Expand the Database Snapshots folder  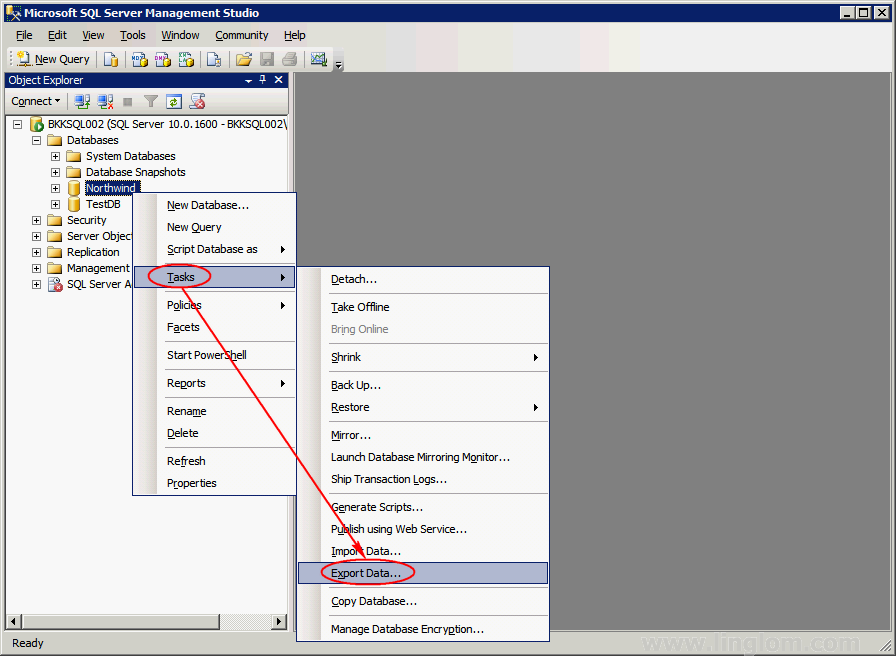[55, 172]
